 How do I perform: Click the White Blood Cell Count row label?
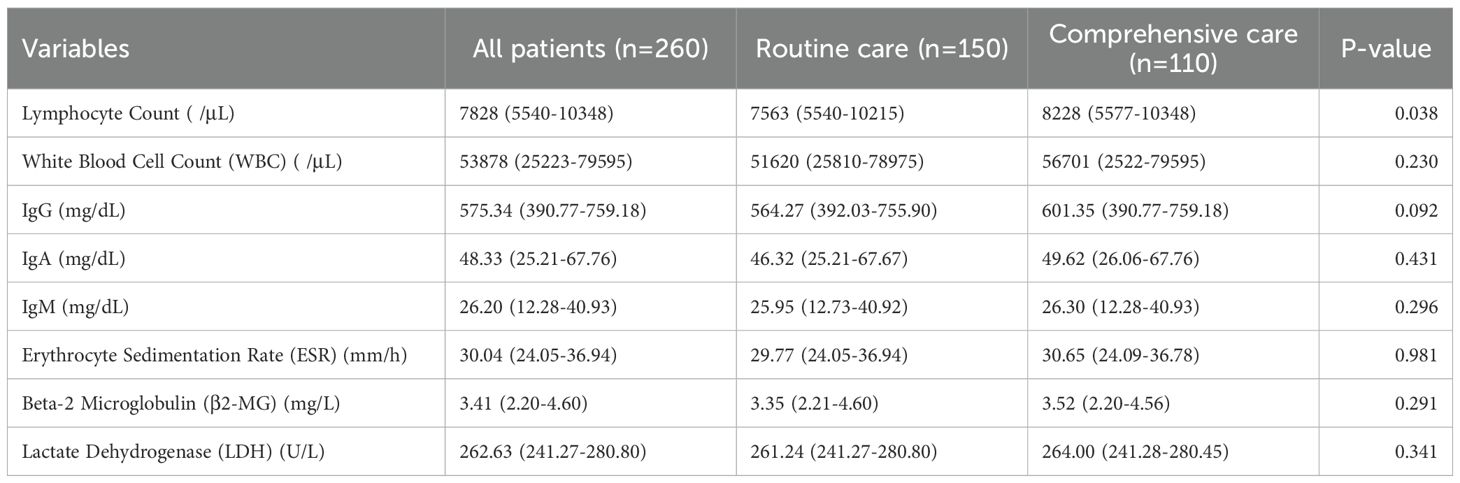[181, 162]
